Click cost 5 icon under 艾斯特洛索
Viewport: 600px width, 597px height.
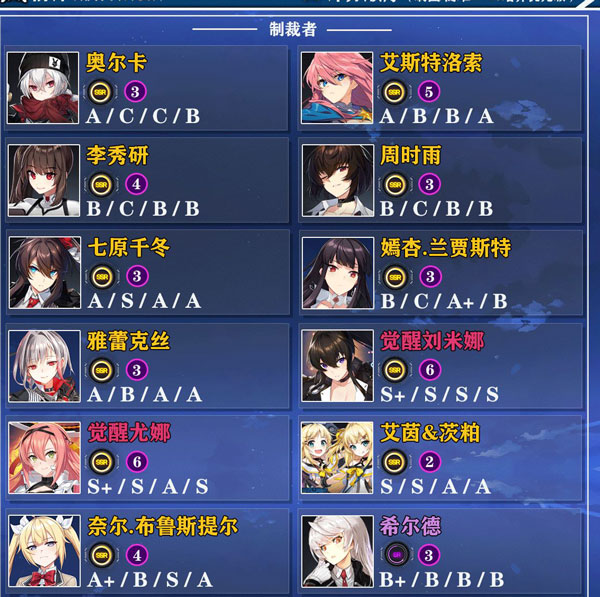tap(429, 92)
